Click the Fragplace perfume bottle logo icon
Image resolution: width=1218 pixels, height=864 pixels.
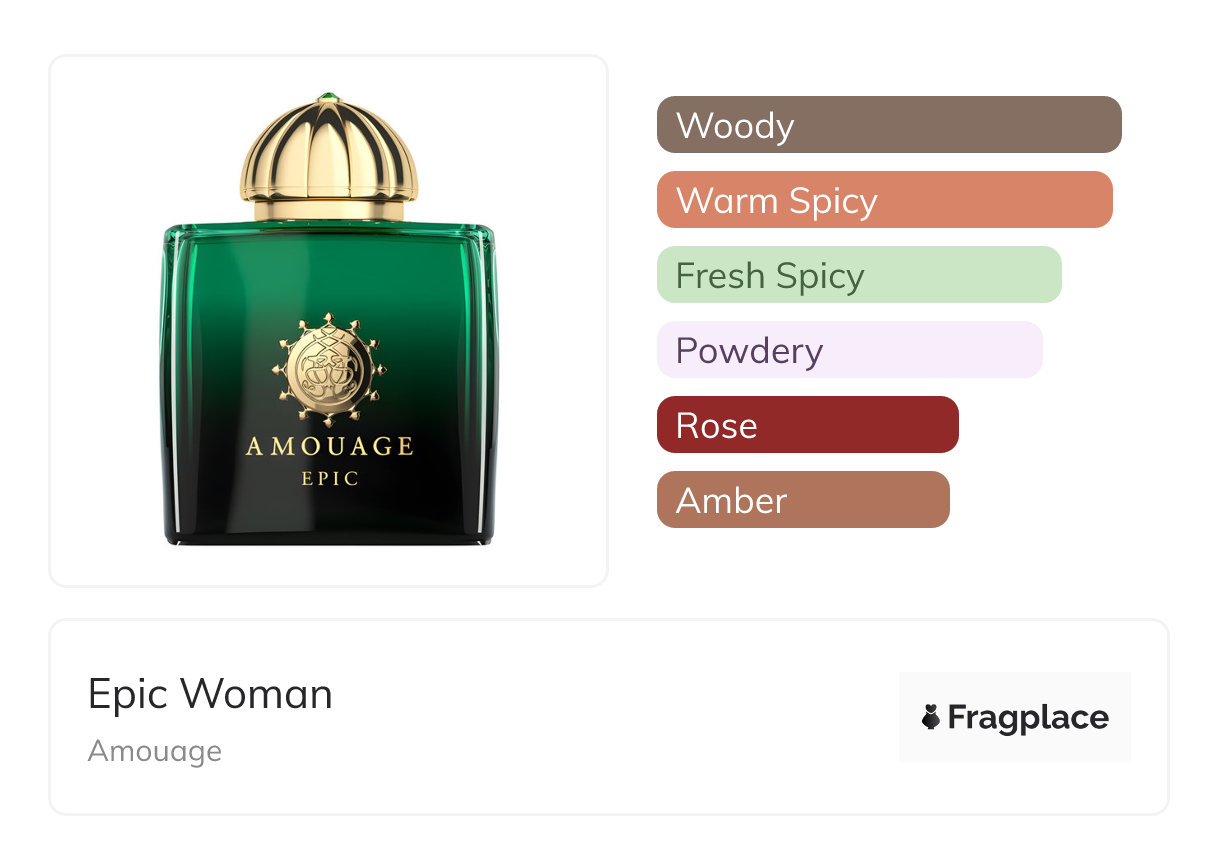click(931, 717)
